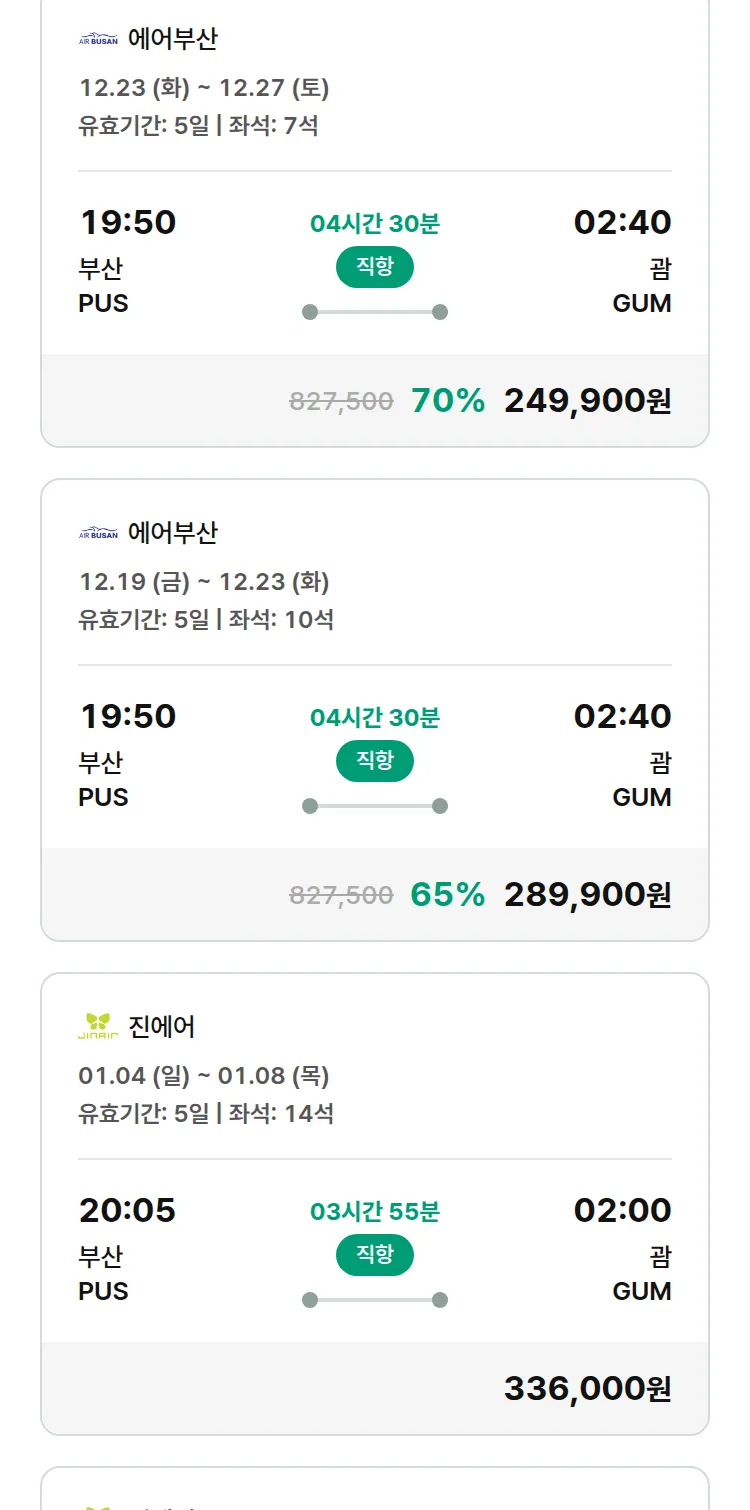Click the 진에어 airline name
The image size is (750, 1510).
[162, 1026]
